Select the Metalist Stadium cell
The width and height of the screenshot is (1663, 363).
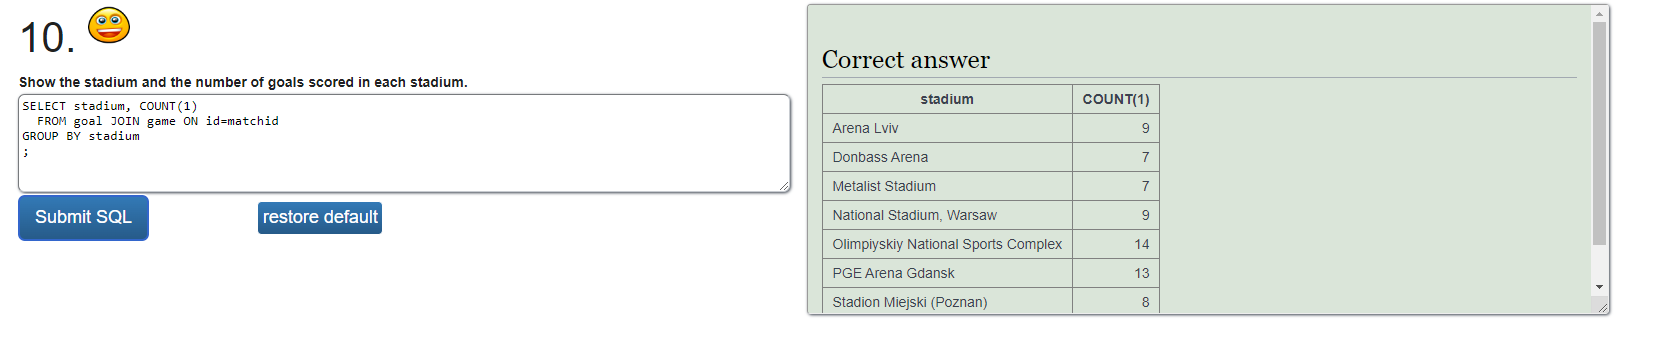(x=947, y=186)
